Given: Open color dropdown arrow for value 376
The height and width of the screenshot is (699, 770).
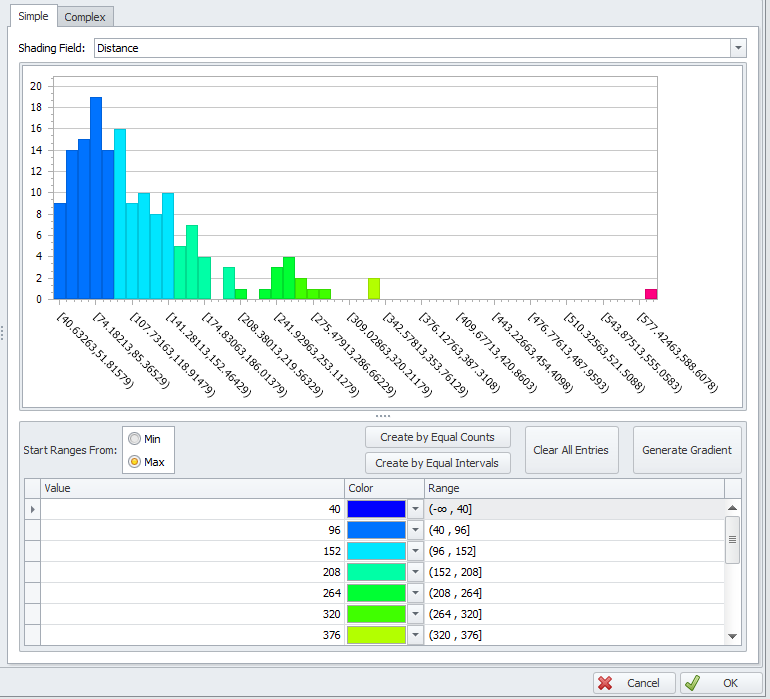Looking at the screenshot, I should pos(415,635).
